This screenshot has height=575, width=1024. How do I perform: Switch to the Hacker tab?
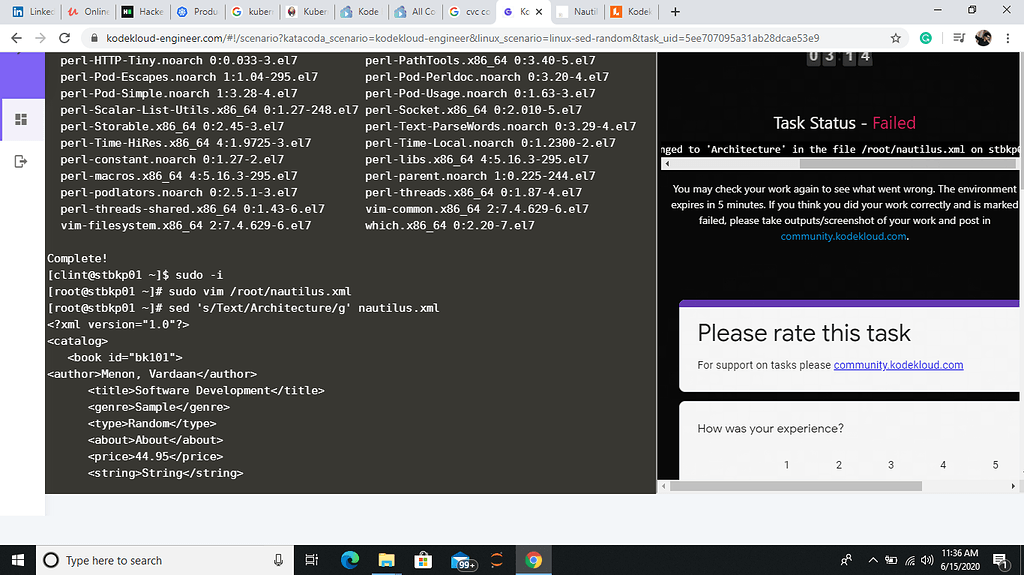pyautogui.click(x=142, y=12)
